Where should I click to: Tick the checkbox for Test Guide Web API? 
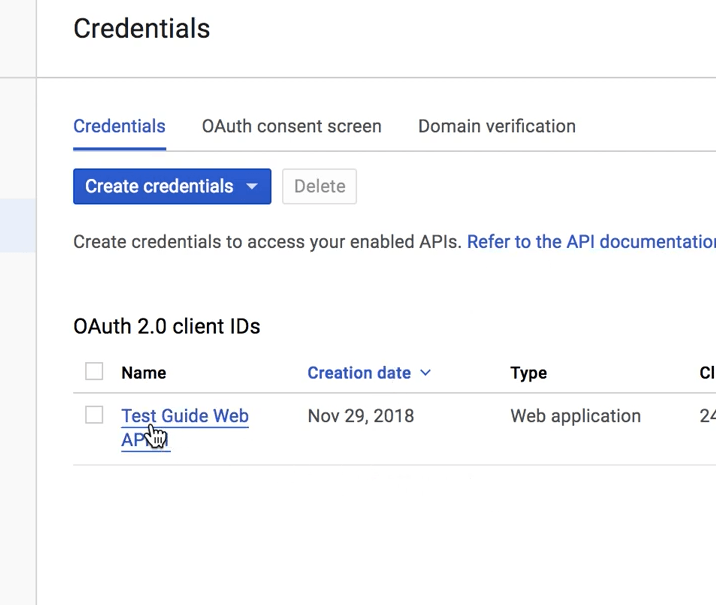94,415
